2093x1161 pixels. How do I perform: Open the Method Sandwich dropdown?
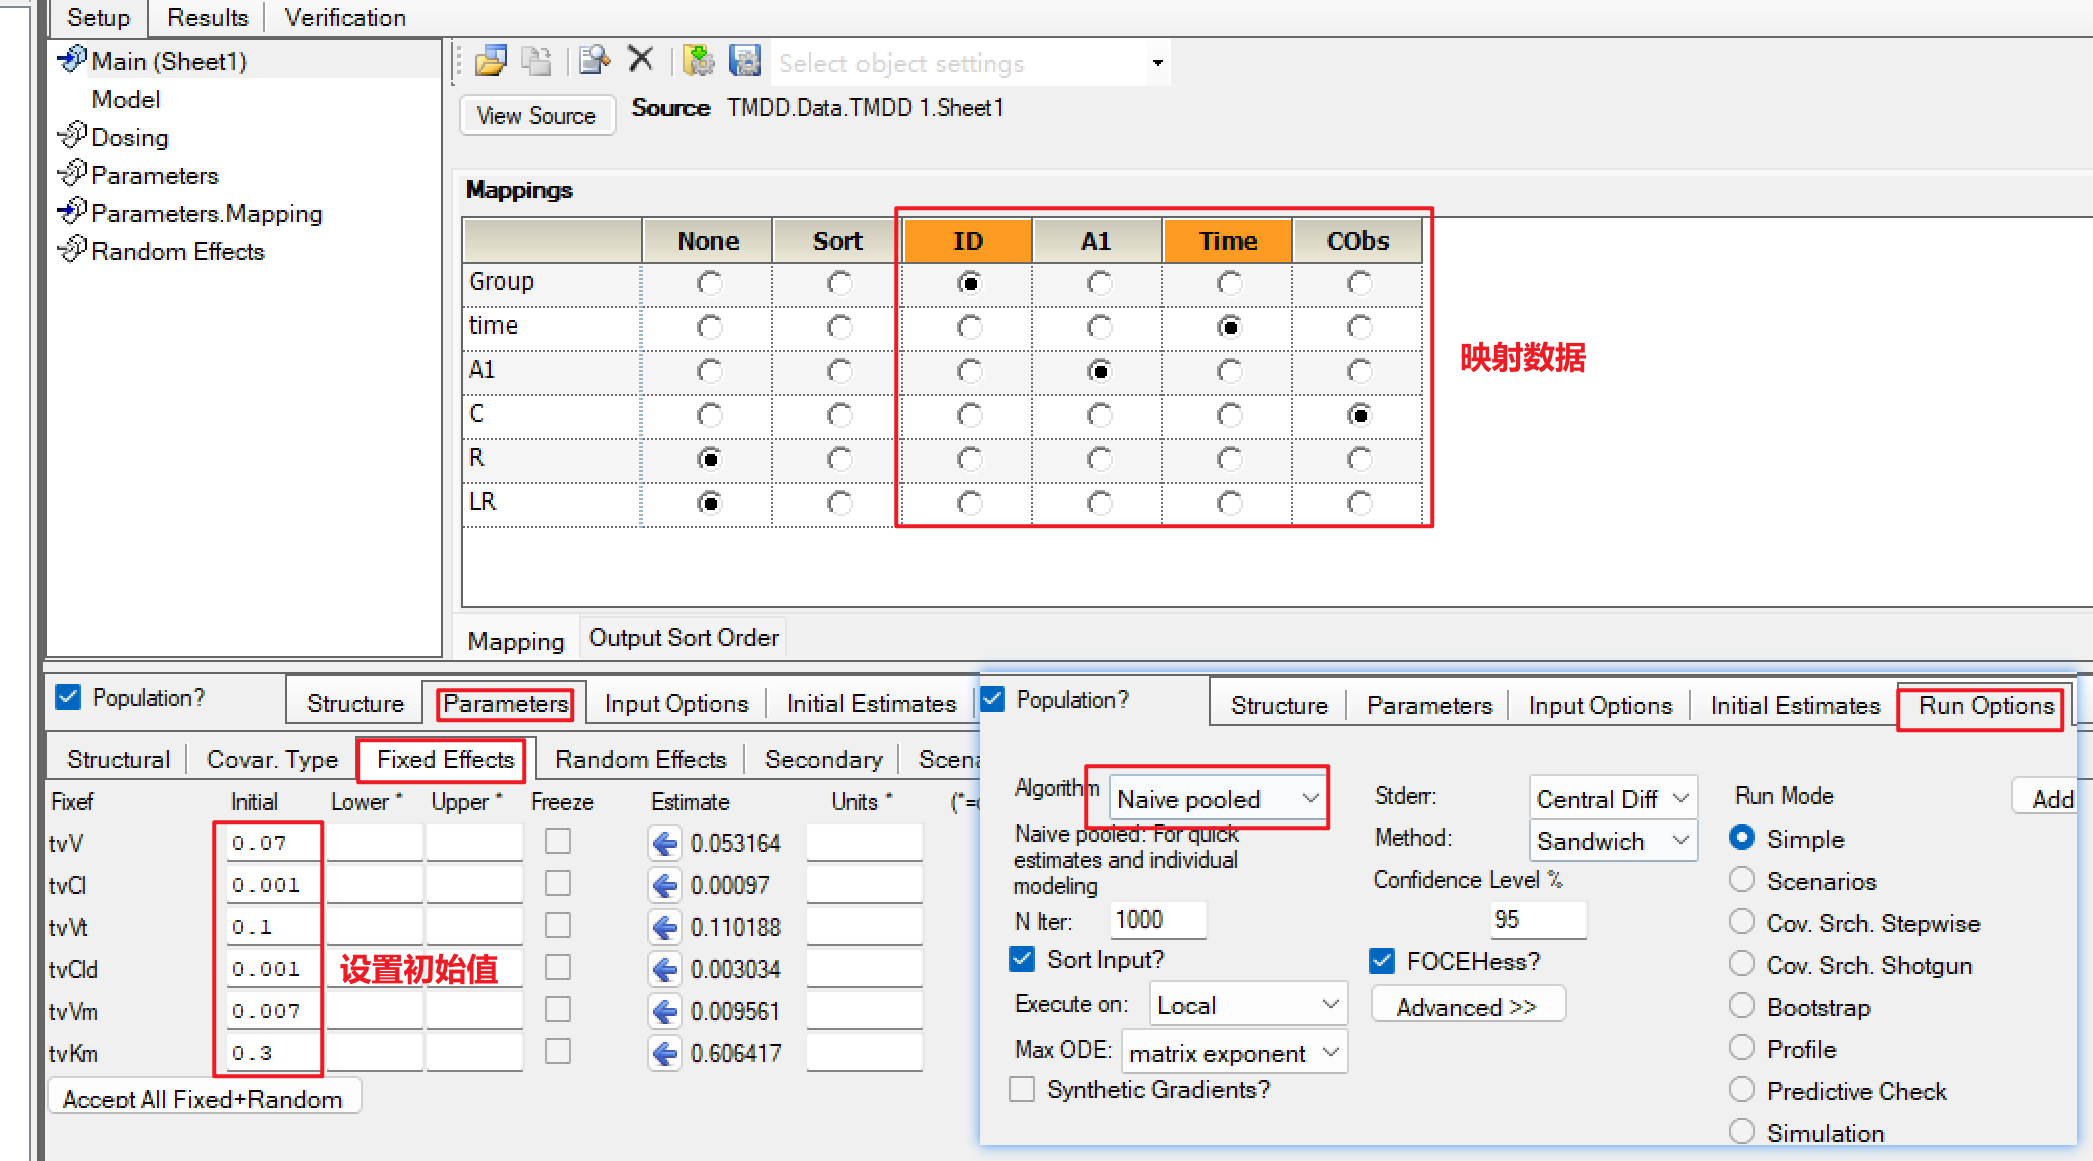[1680, 840]
